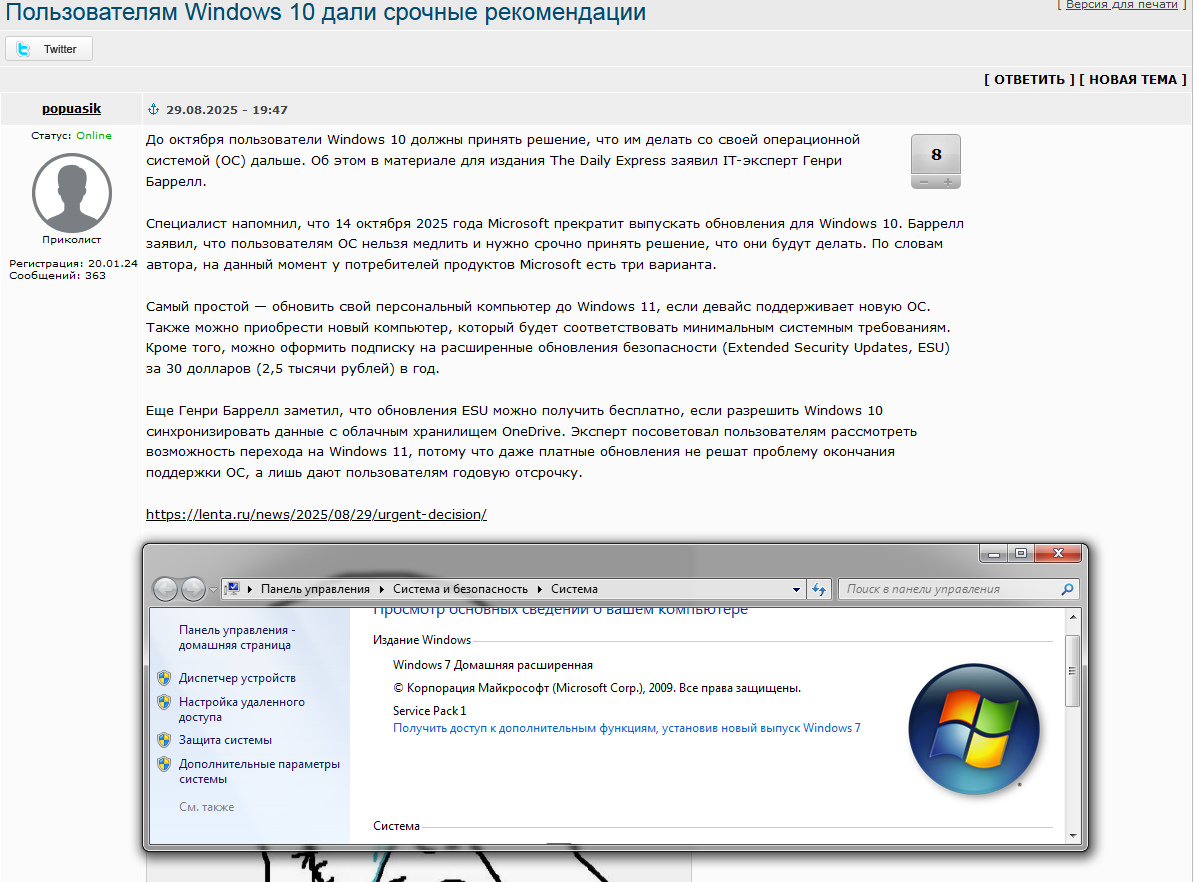The height and width of the screenshot is (882, 1195).
Task: Click the vertical scrollbar thumb in the System window
Action: (x=1072, y=671)
